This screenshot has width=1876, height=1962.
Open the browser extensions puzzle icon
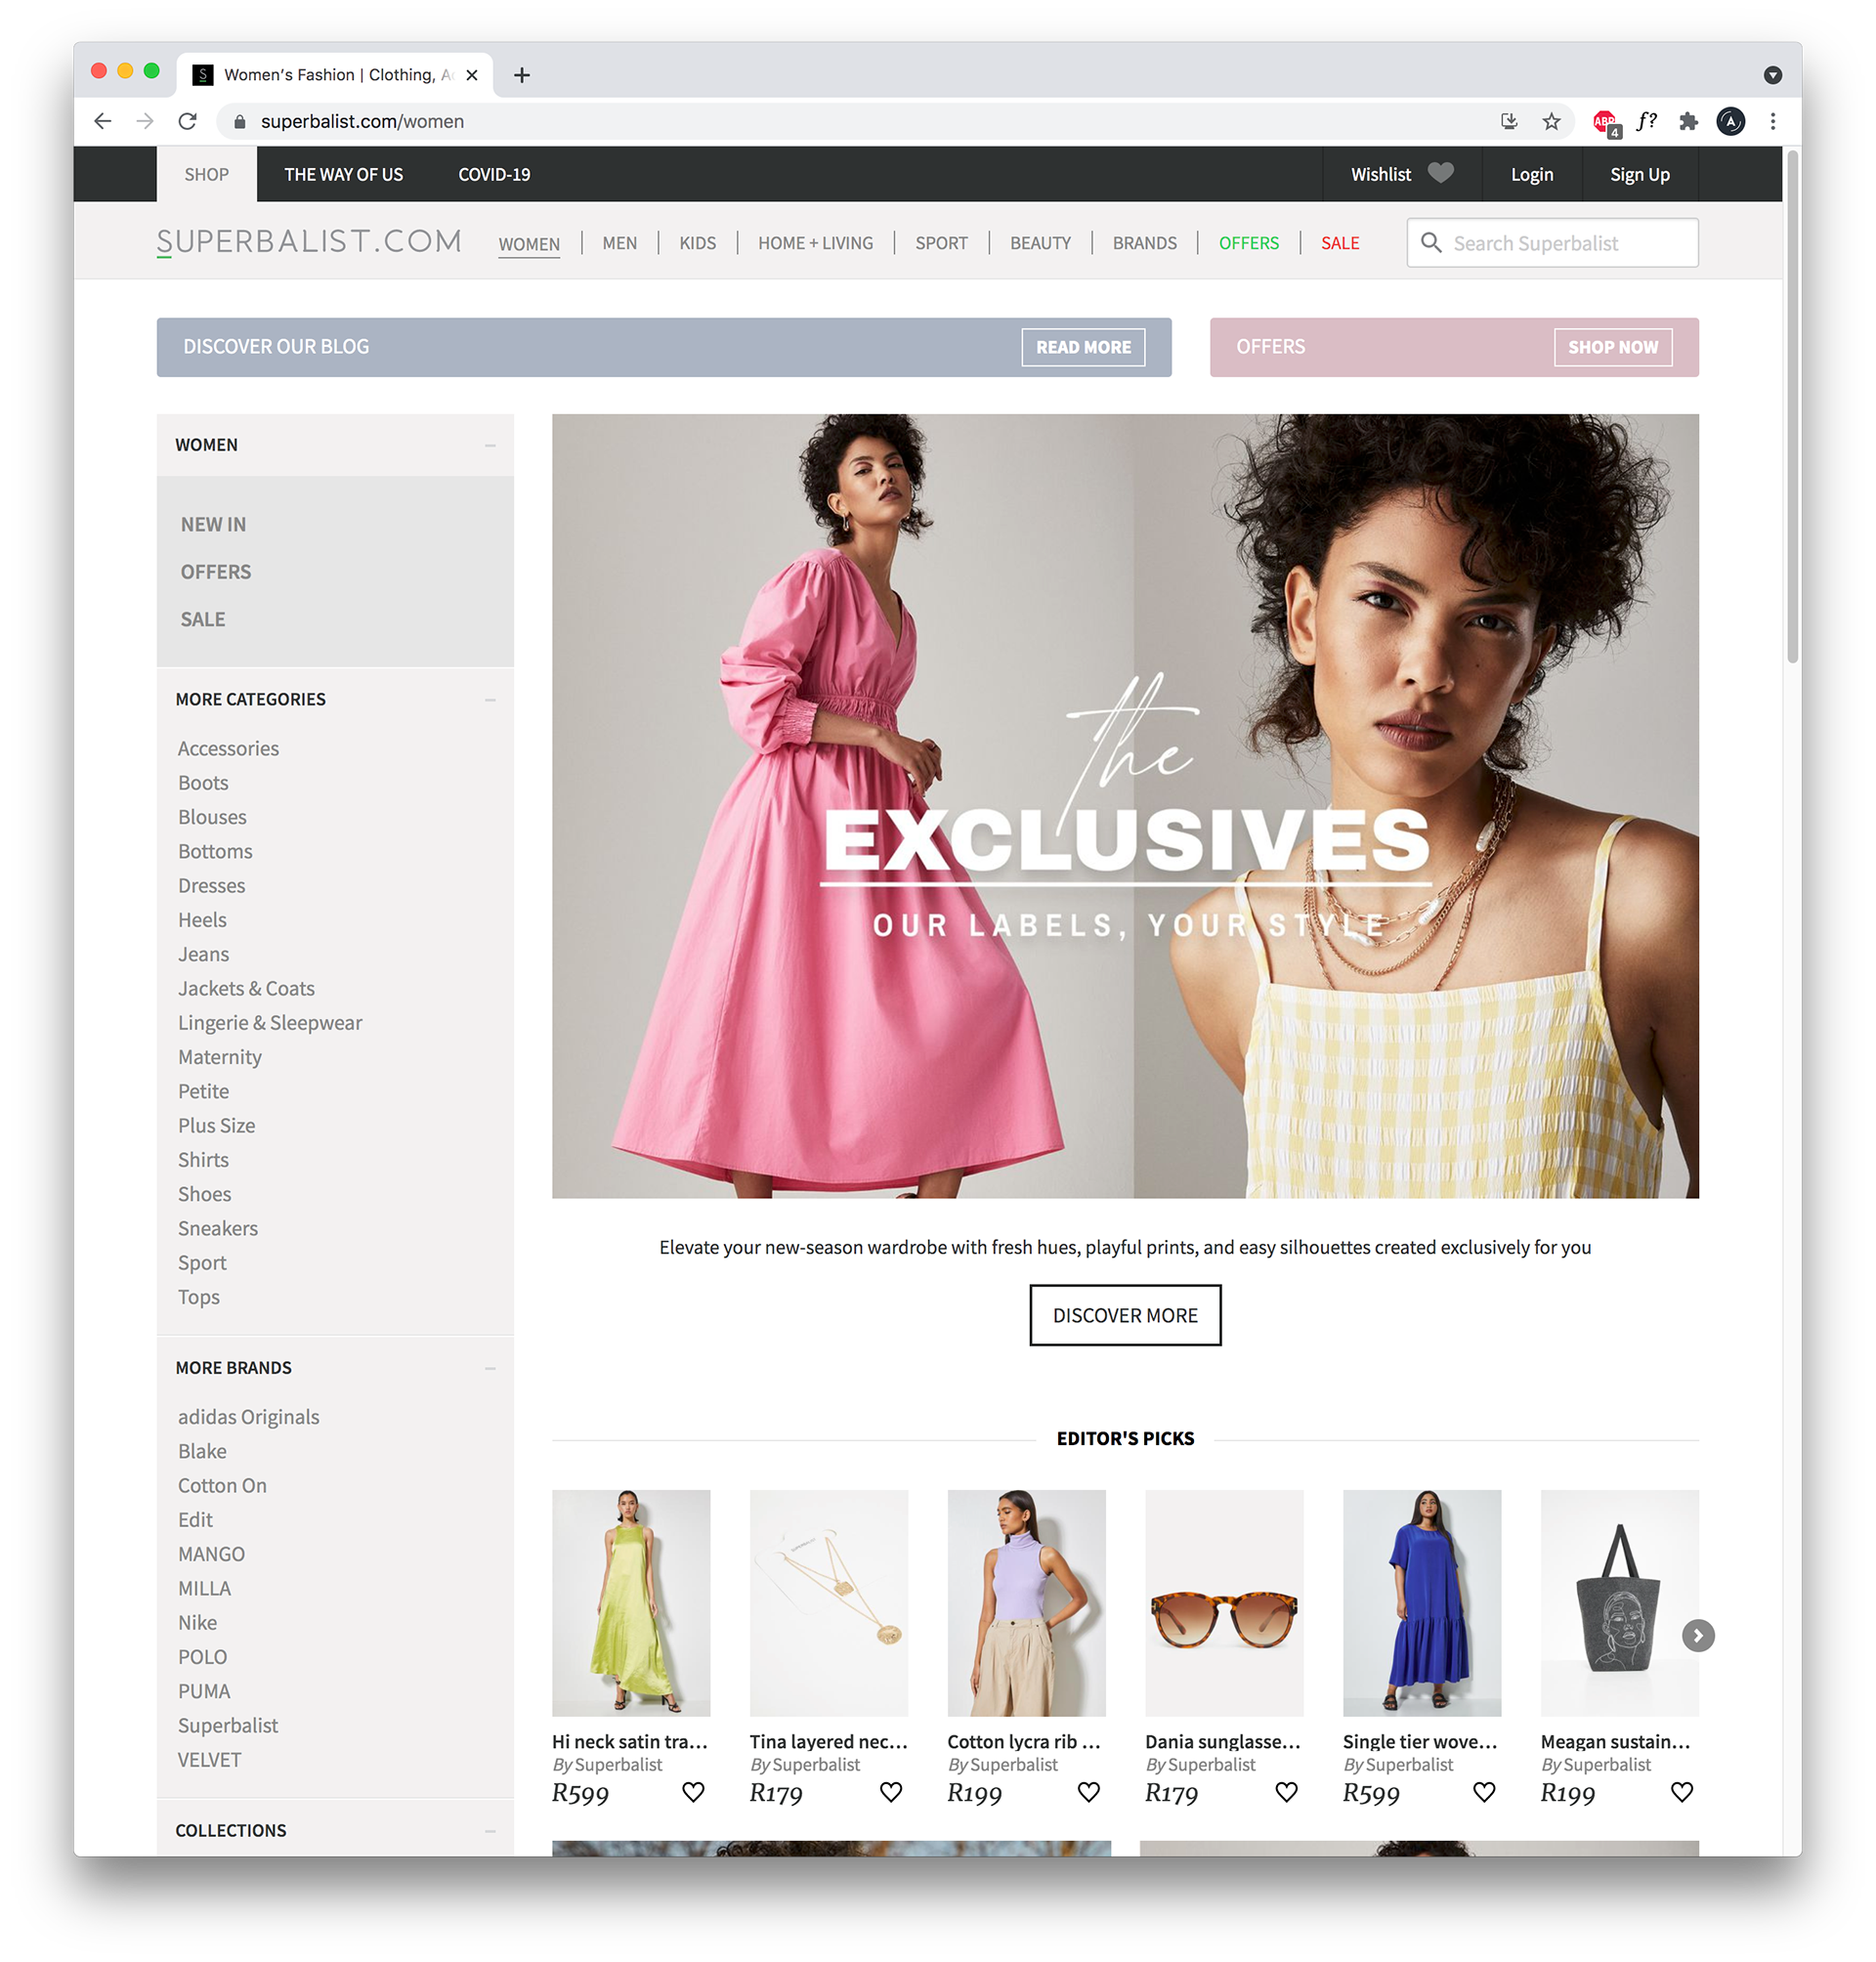pos(1688,121)
